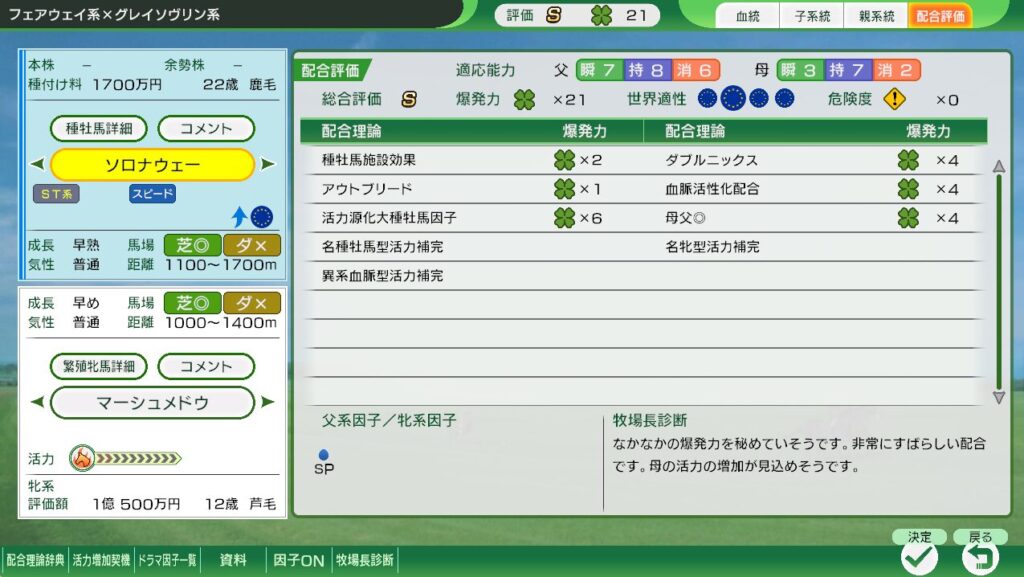Click the stallion's blue up-arrow icon
Screen dimensions: 1024x577
pyautogui.click(x=239, y=216)
